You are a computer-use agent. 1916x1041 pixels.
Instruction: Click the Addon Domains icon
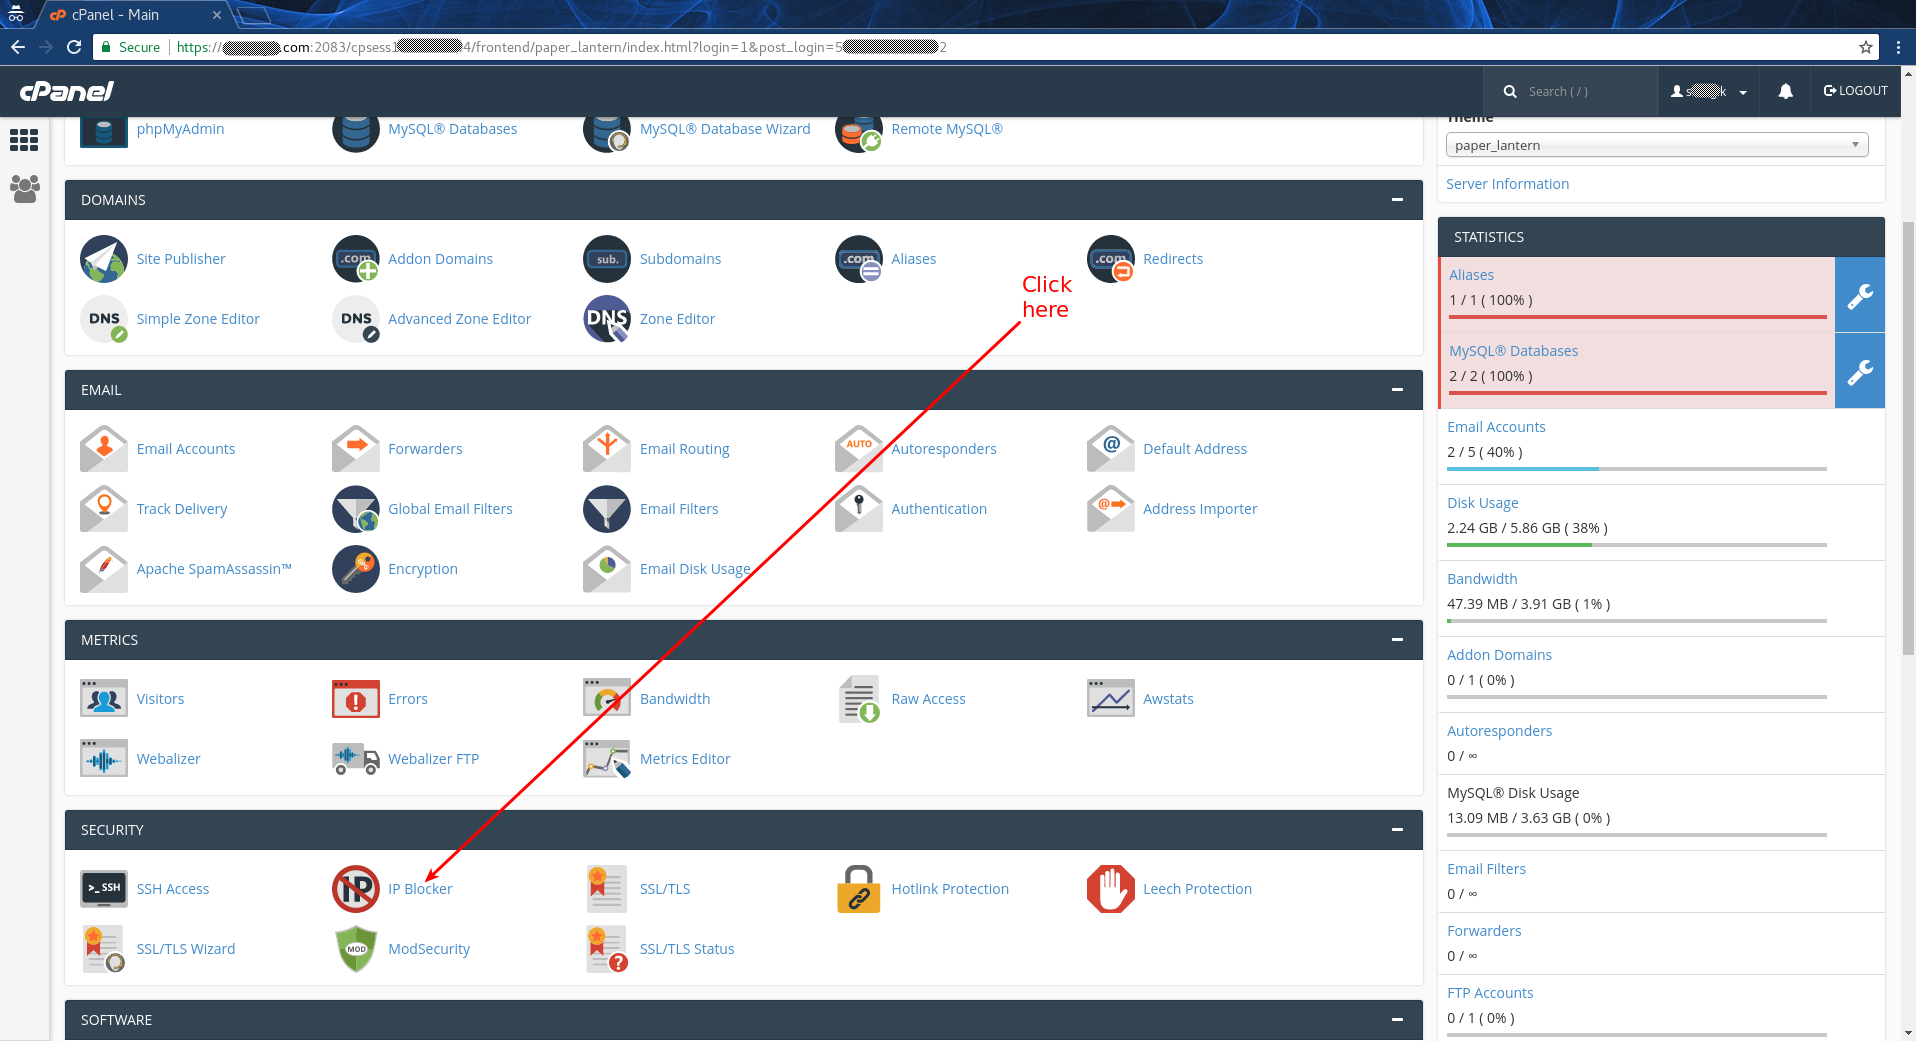pos(356,259)
